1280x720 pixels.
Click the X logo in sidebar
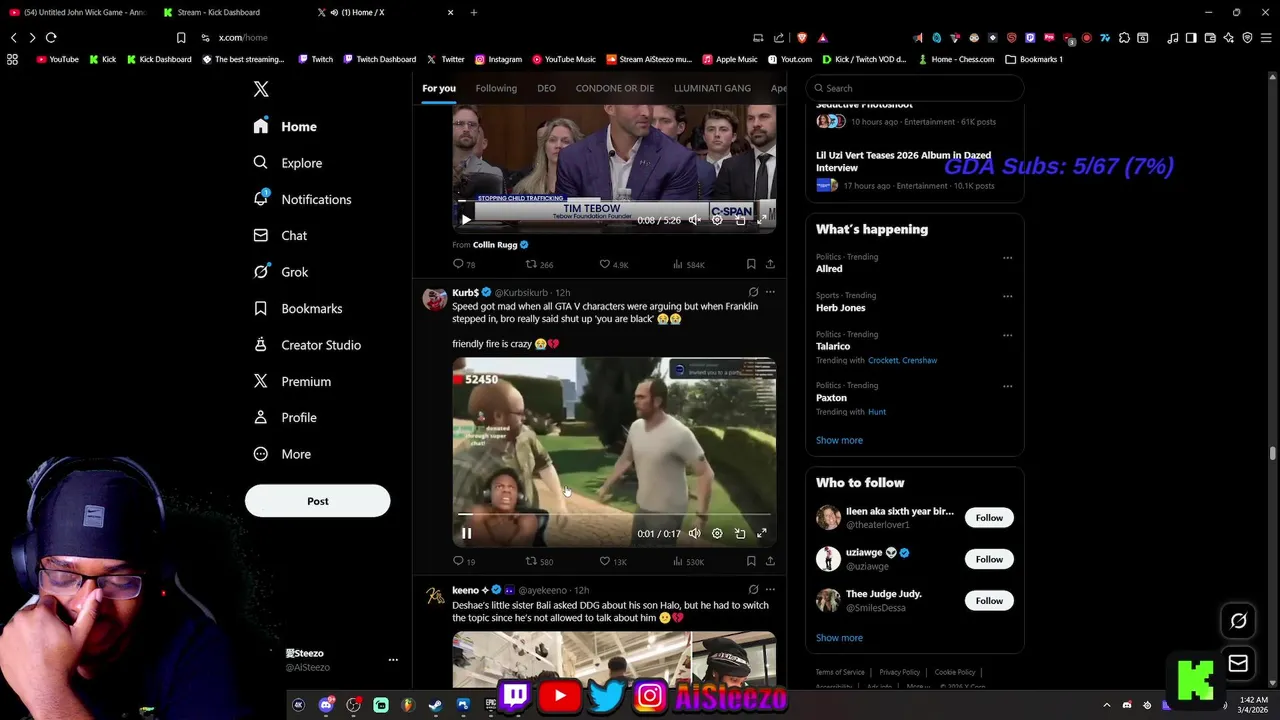click(x=261, y=89)
